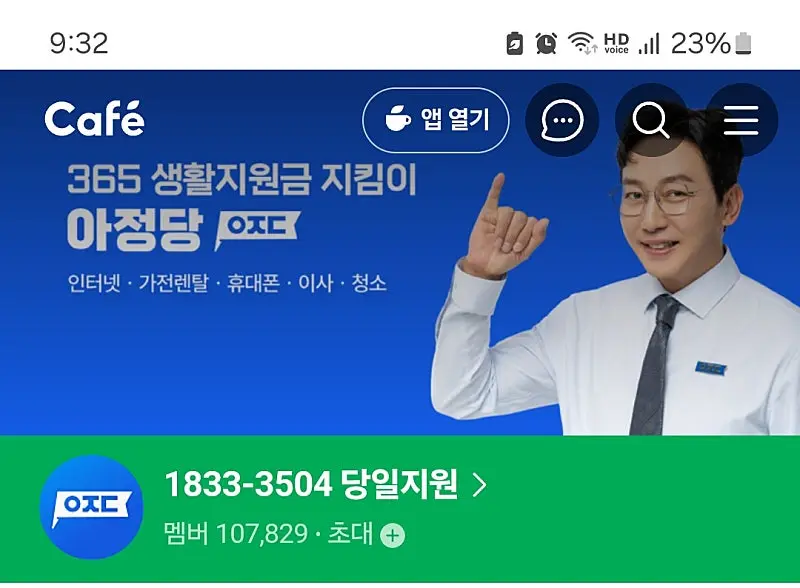Screen dimensions: 800x588
Task: Open the hamburger menu
Action: click(741, 120)
